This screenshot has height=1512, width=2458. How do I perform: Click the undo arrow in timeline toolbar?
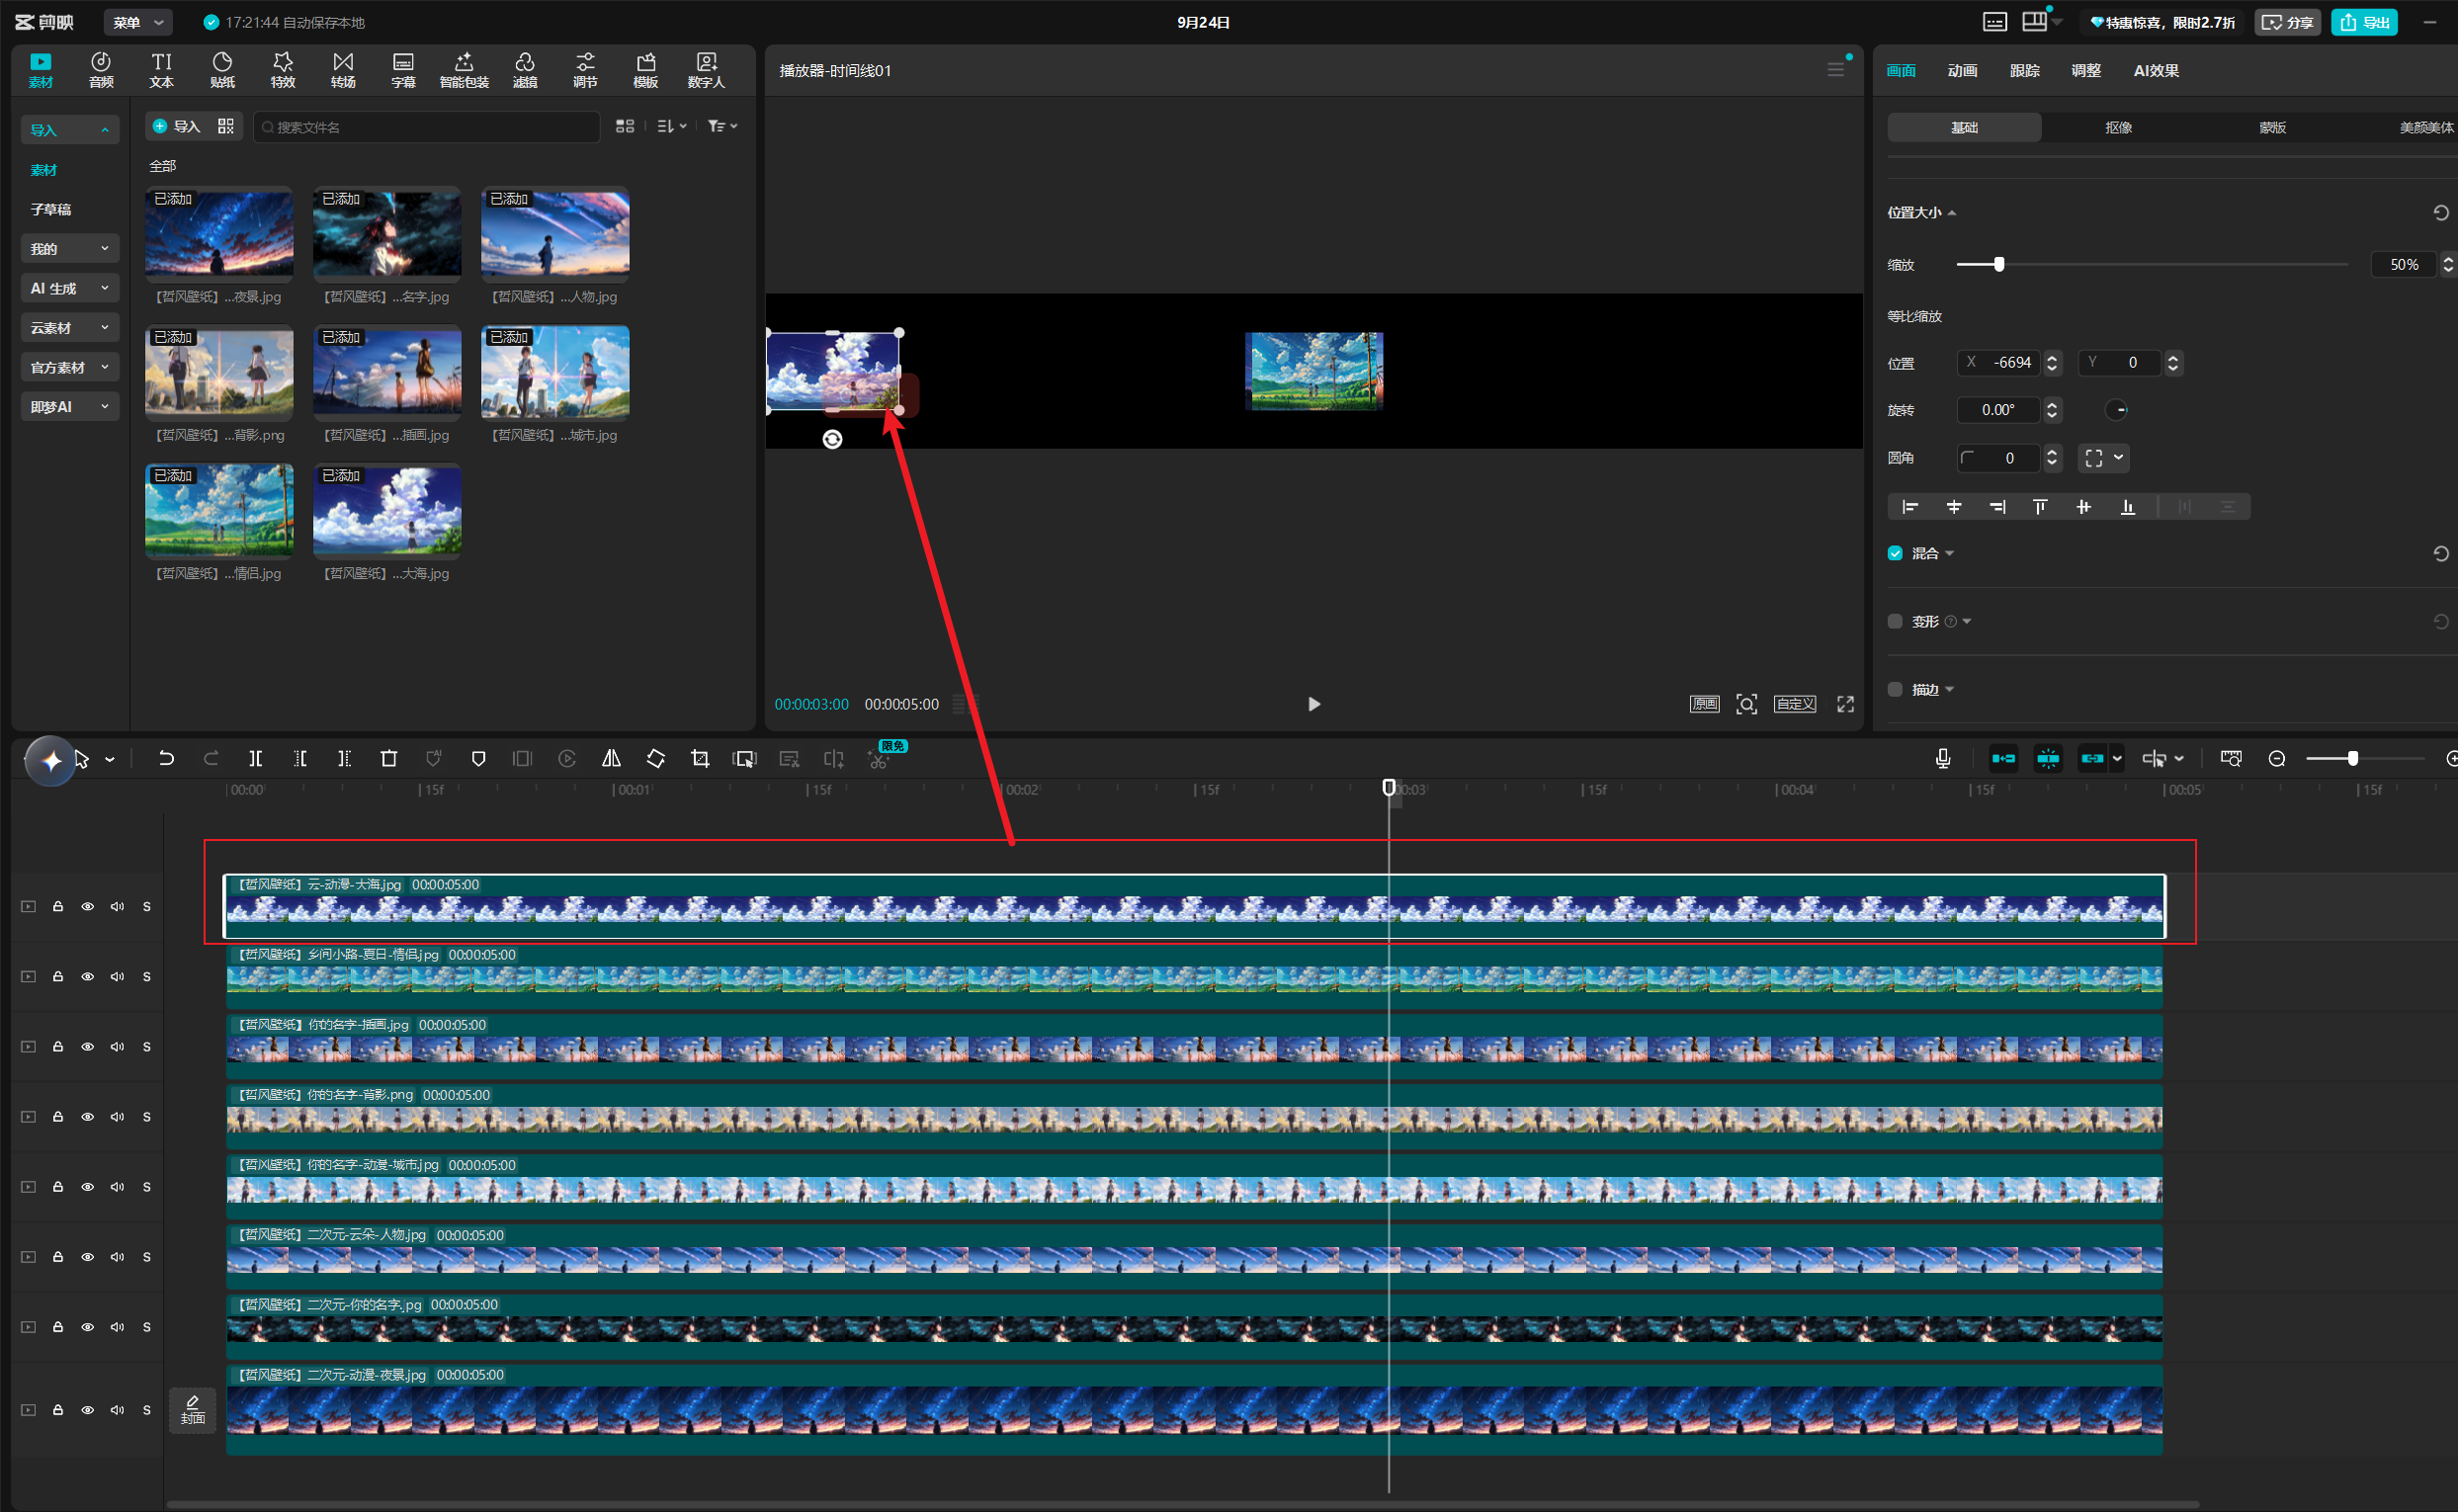point(166,759)
